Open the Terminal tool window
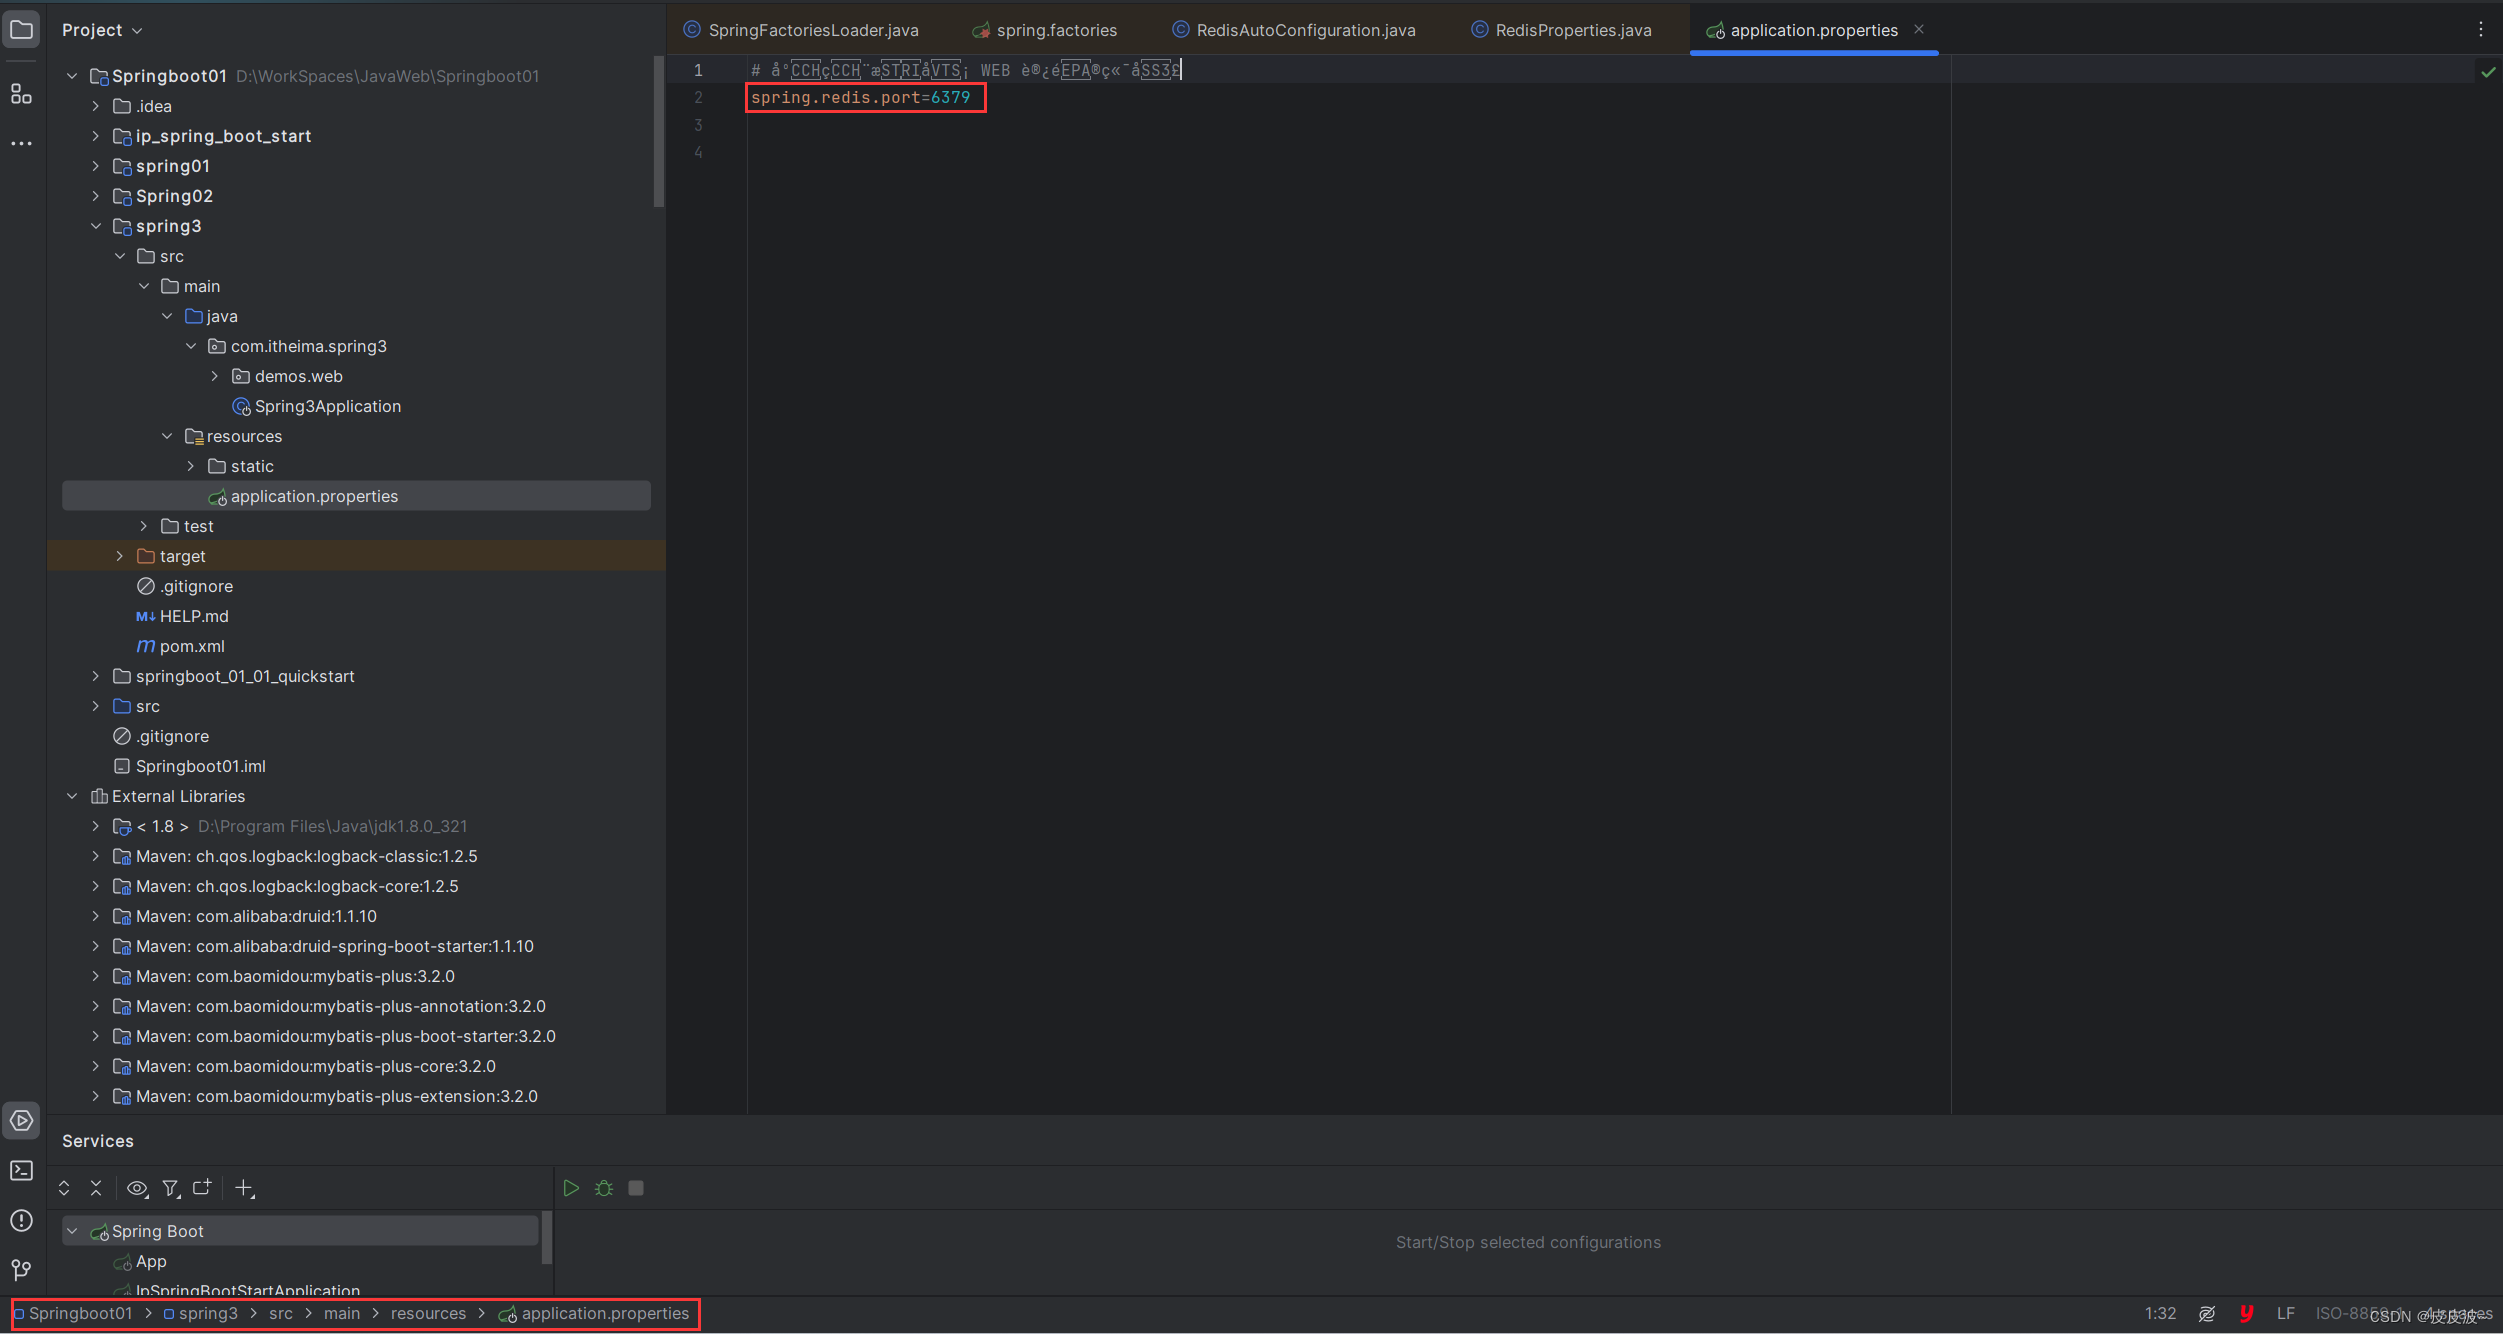Image resolution: width=2503 pixels, height=1334 pixels. click(x=21, y=1170)
